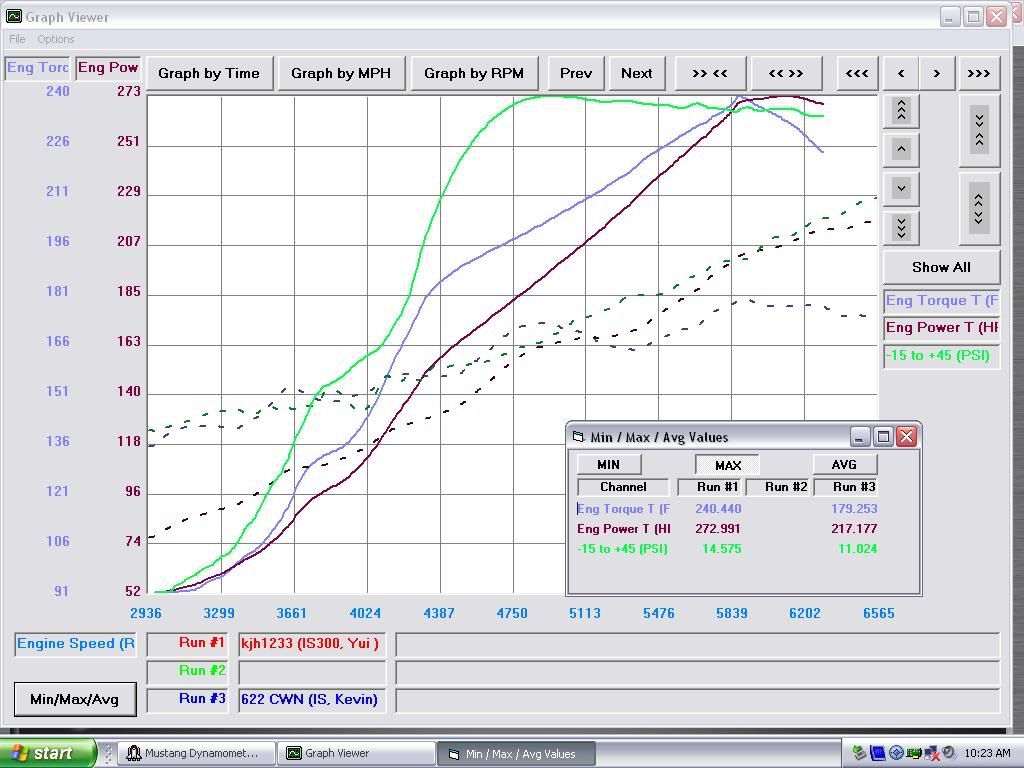Image resolution: width=1024 pixels, height=768 pixels.
Task: Click the Engine Speed axis selector
Action: 75,644
